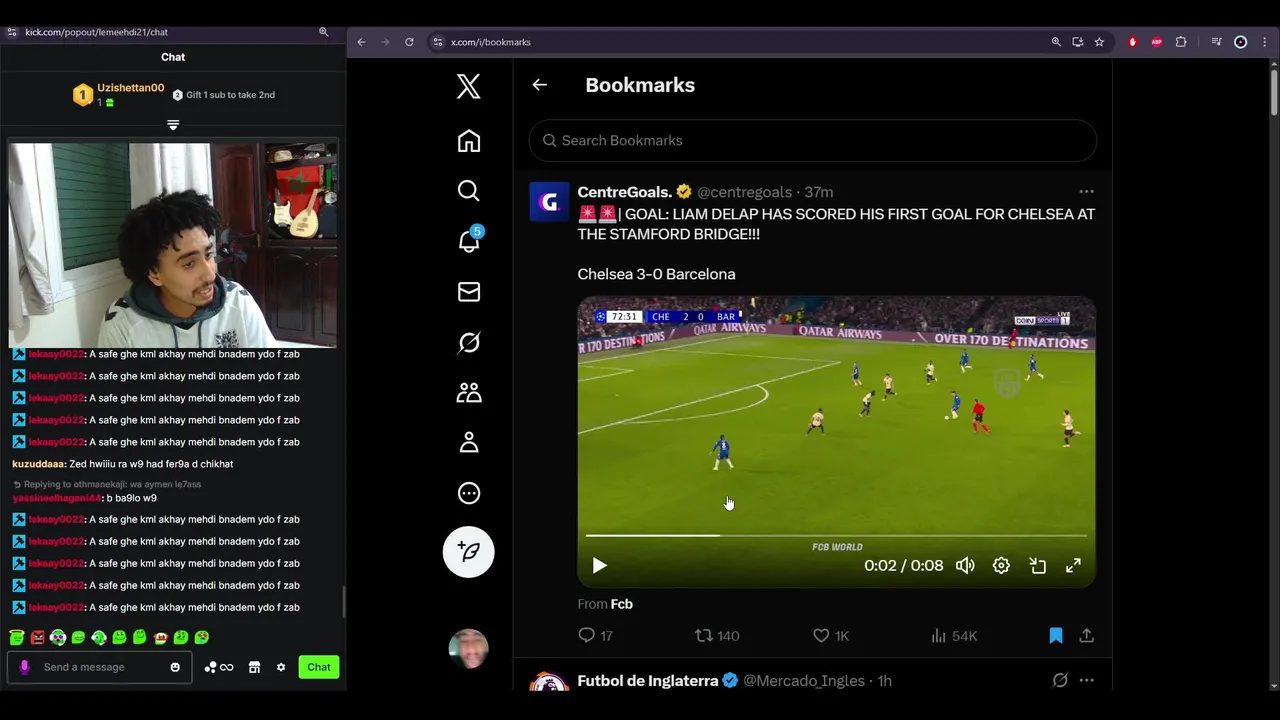Open the red hand blocker extension
Screen dimensions: 1280x720
(1133, 42)
